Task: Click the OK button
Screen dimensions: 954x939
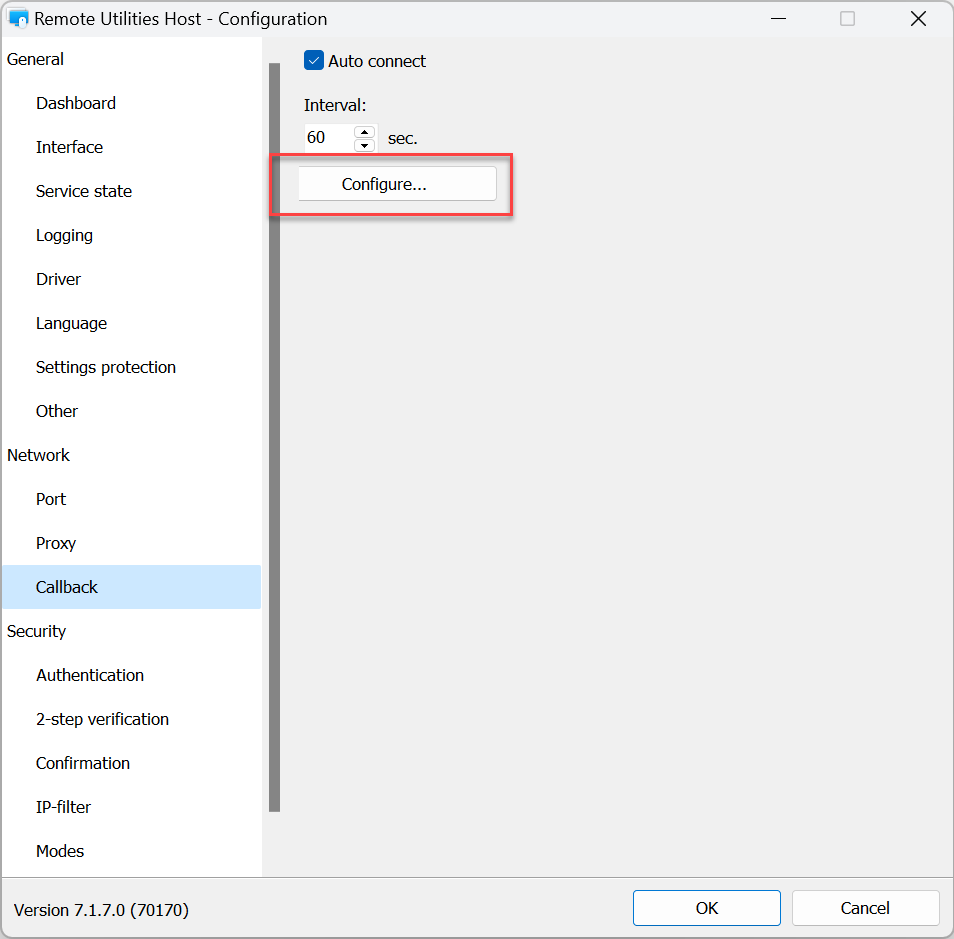Action: point(706,908)
